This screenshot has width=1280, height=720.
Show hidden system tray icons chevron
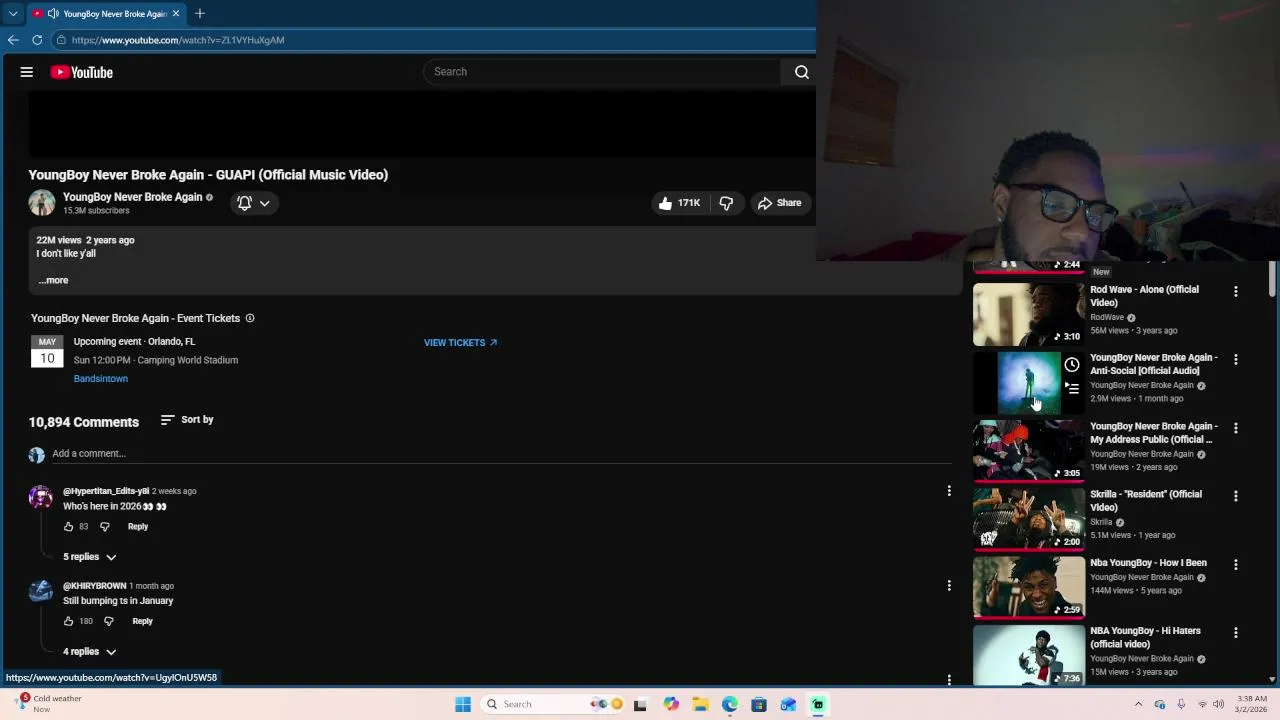[1138, 704]
